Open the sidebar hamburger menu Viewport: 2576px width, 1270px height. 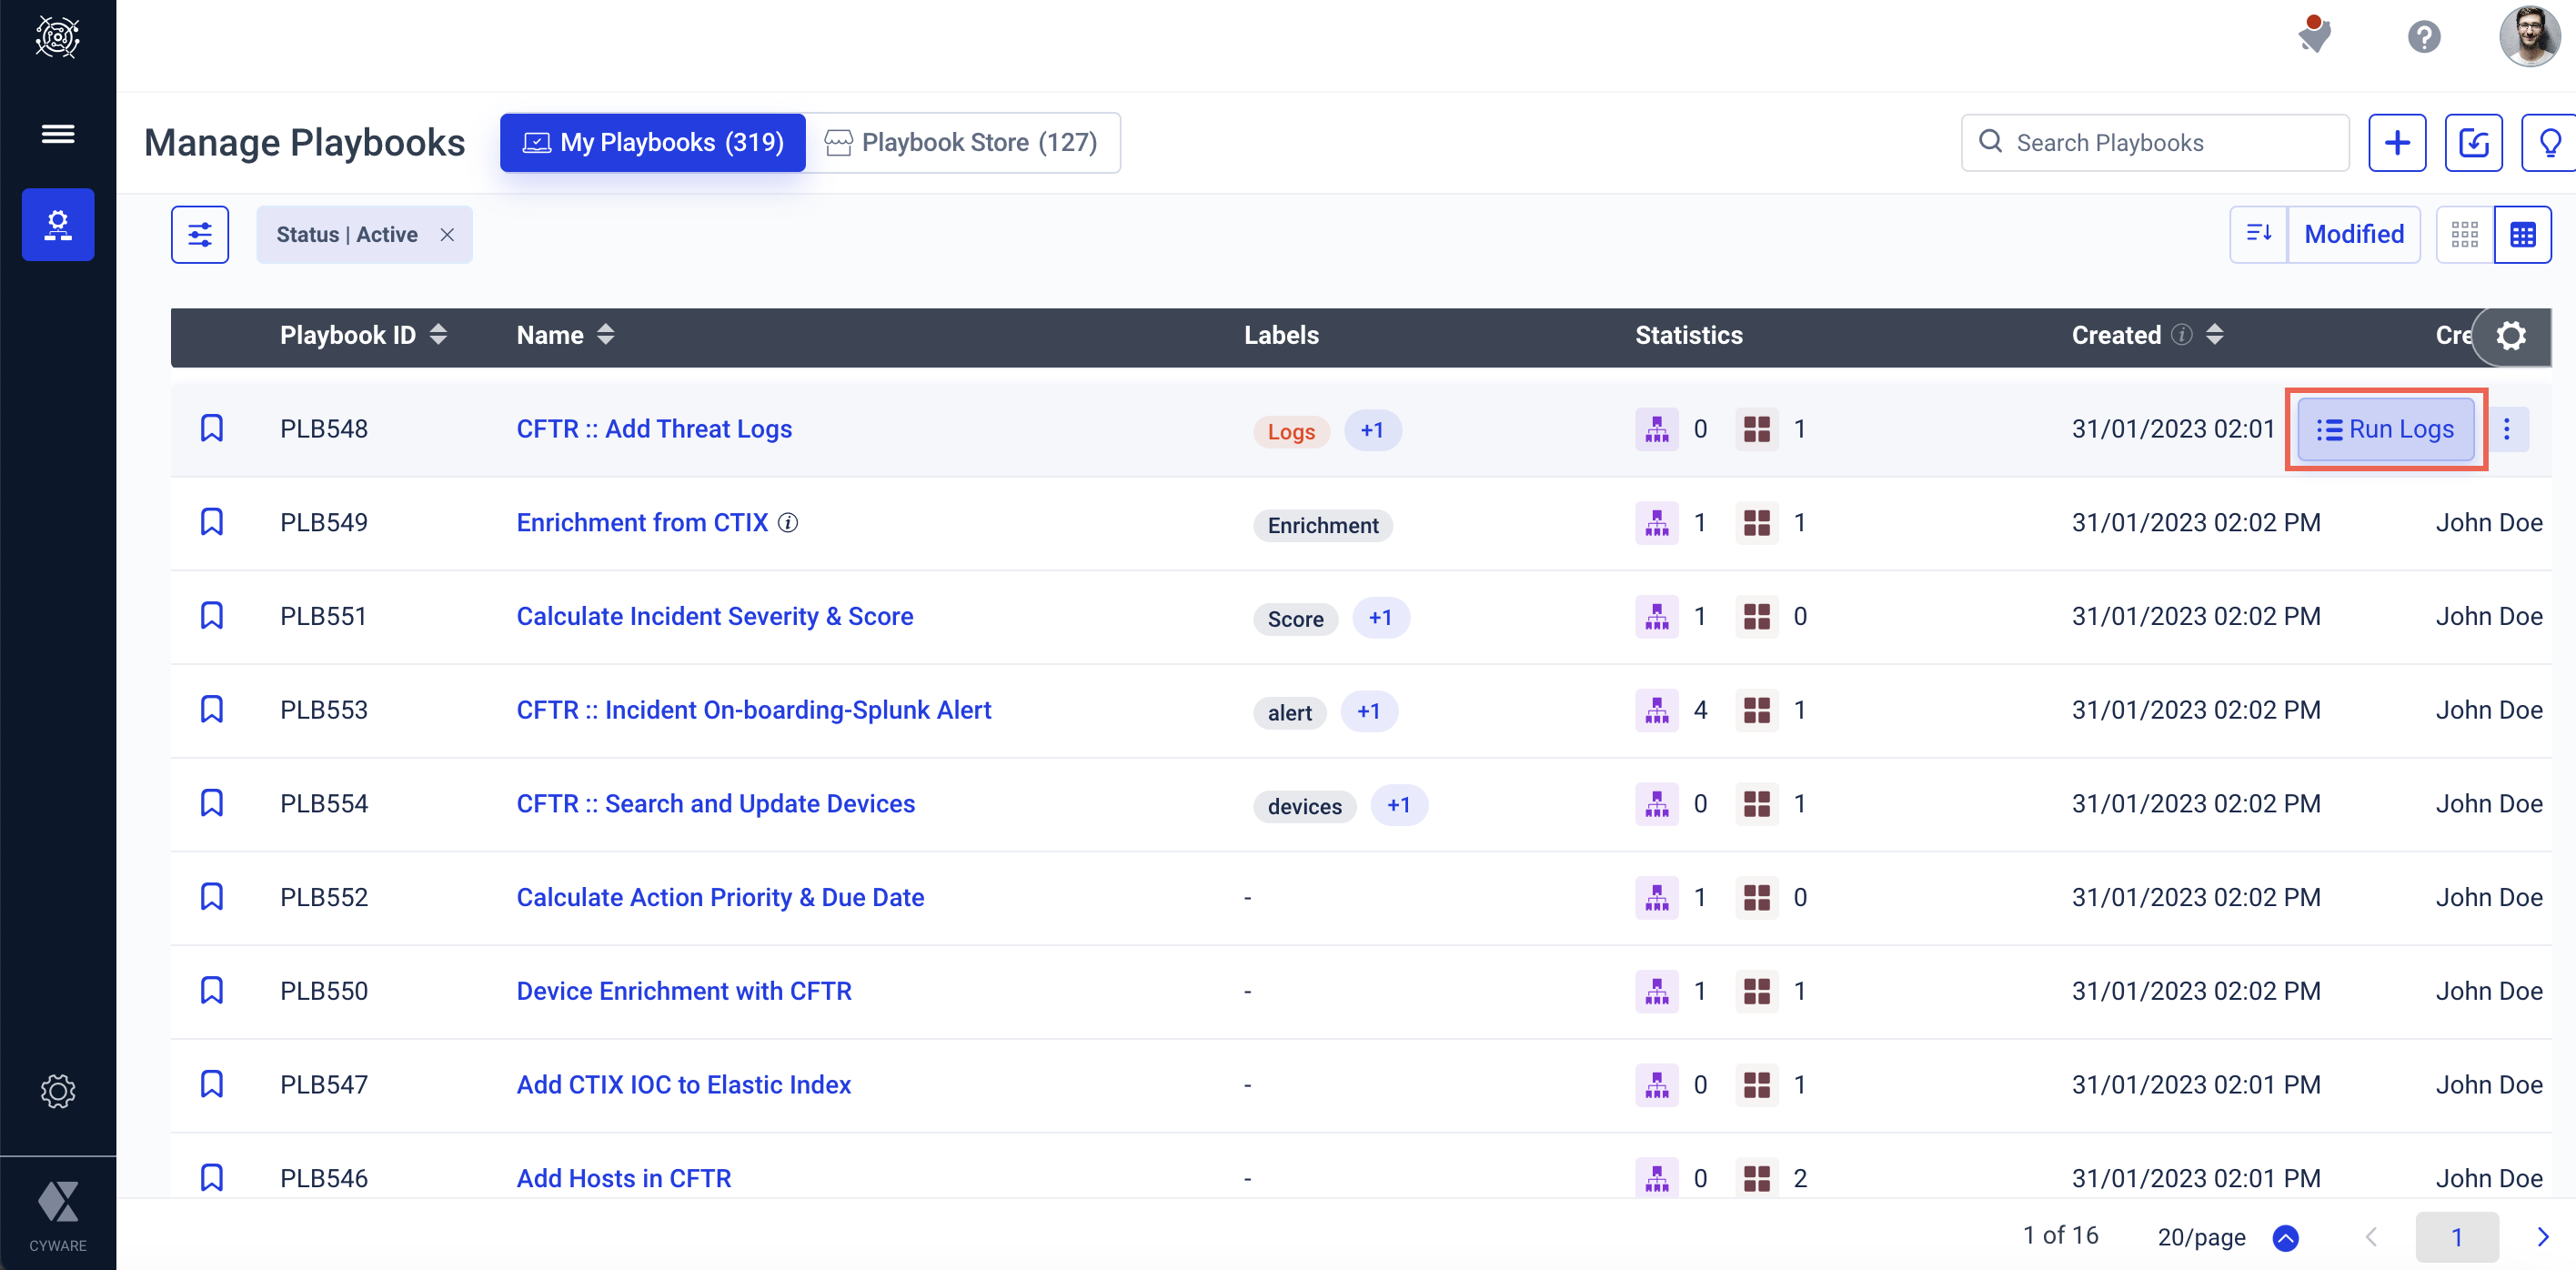click(58, 133)
